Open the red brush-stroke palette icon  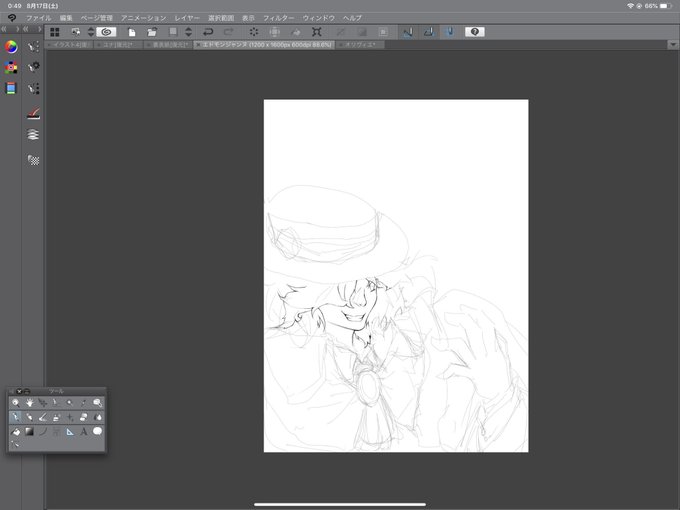pyautogui.click(x=33, y=113)
